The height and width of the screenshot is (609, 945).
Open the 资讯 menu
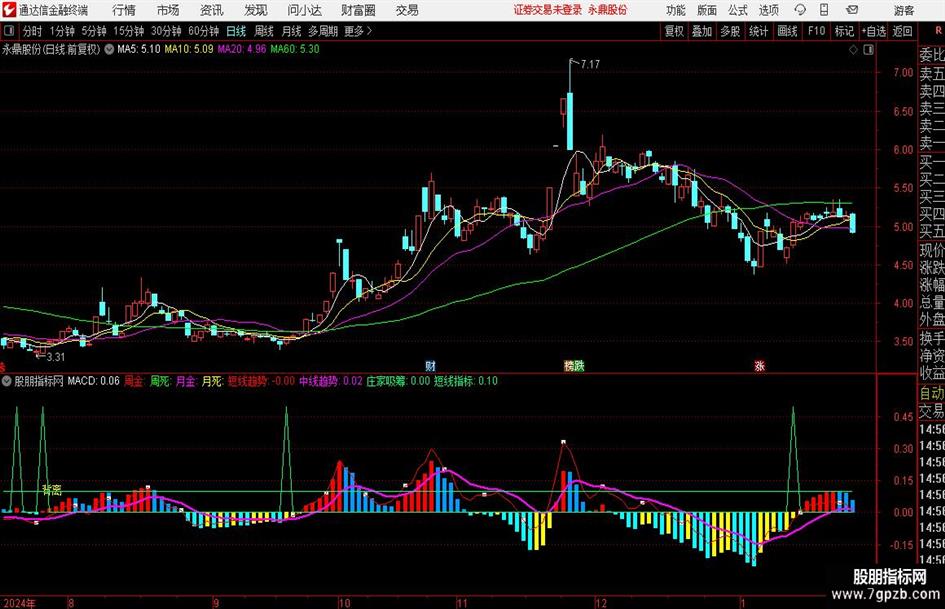(211, 10)
